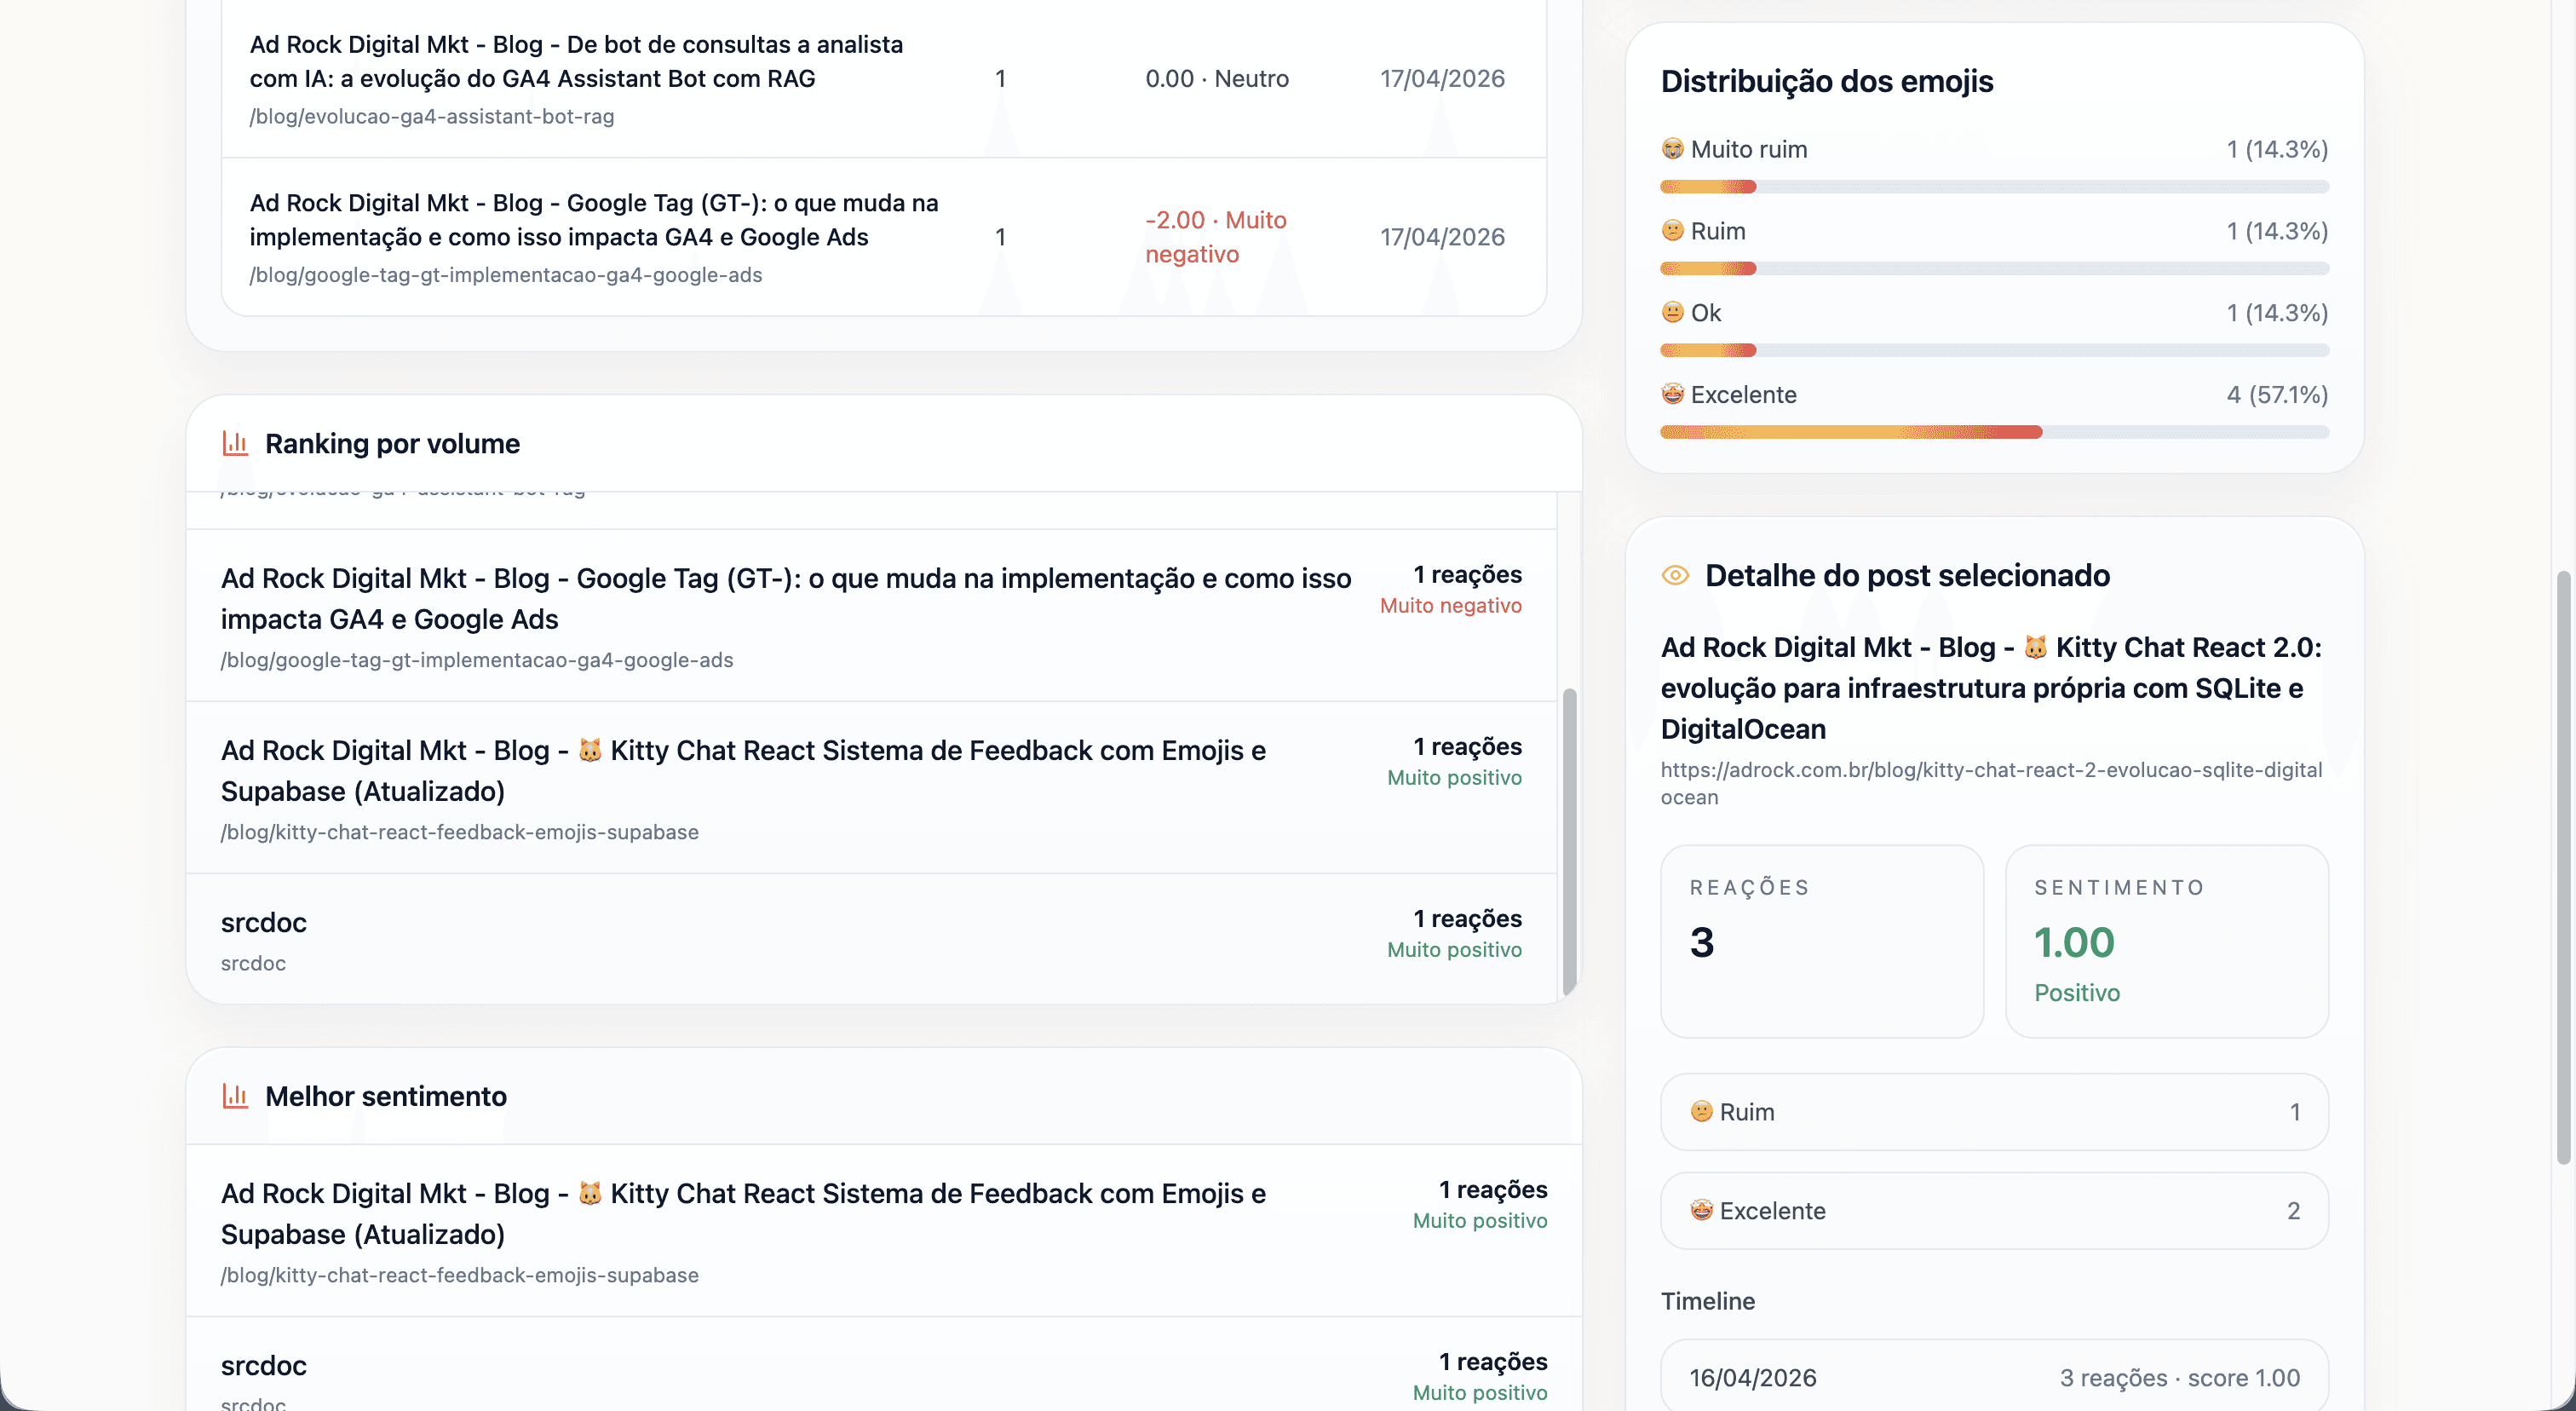Click the Ruim emoji in distribution panel

click(x=1672, y=231)
